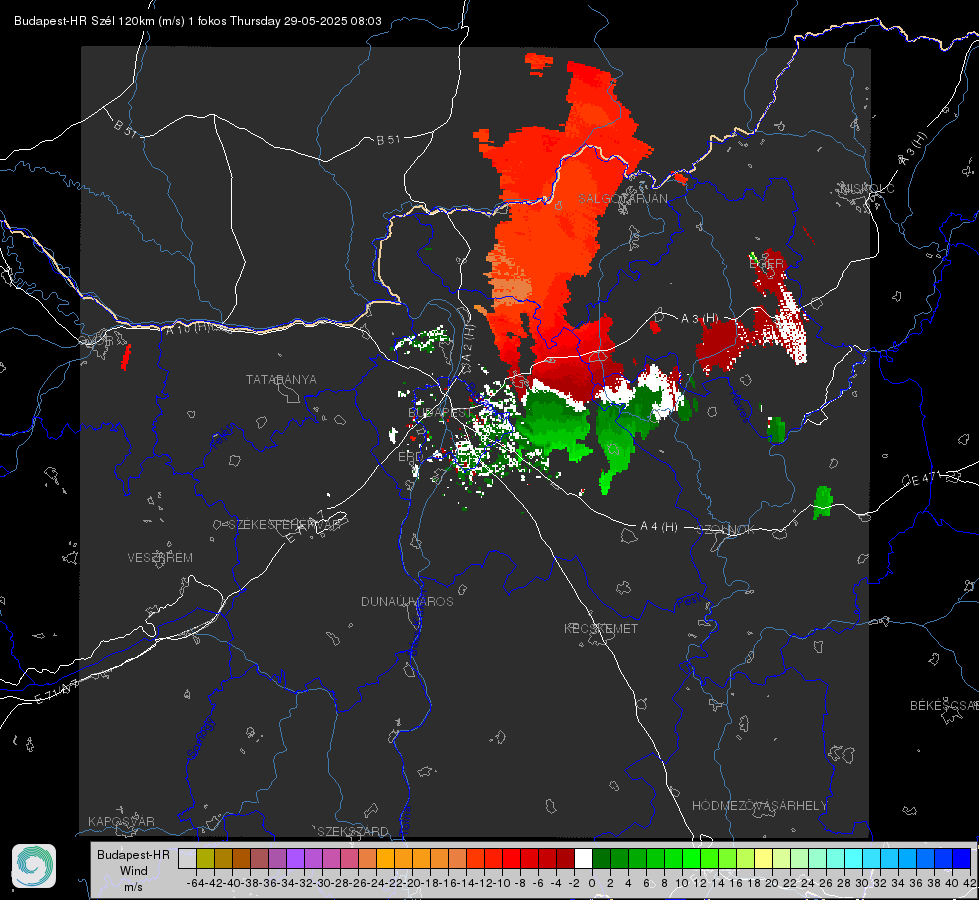Click the dark red swatch left of white
The height and width of the screenshot is (900, 979).
coord(565,858)
